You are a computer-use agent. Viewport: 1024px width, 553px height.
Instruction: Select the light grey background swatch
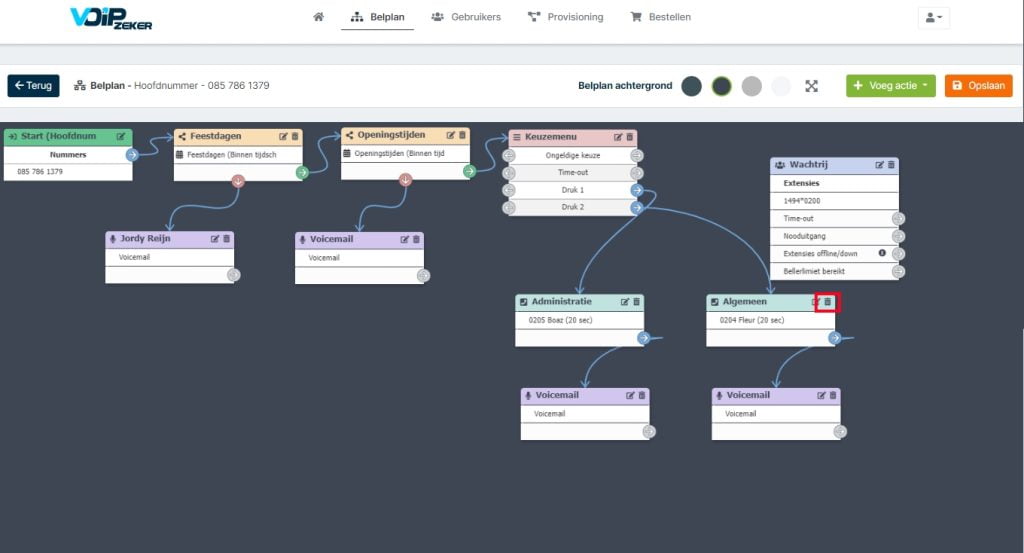point(752,86)
